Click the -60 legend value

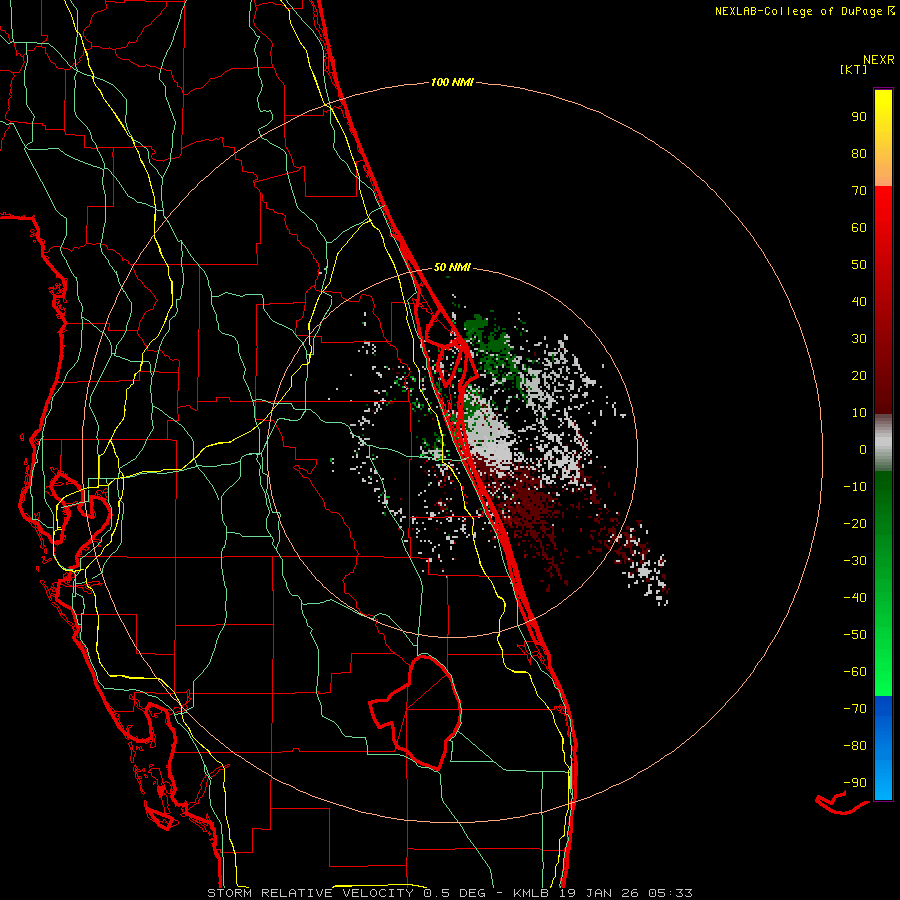[855, 672]
